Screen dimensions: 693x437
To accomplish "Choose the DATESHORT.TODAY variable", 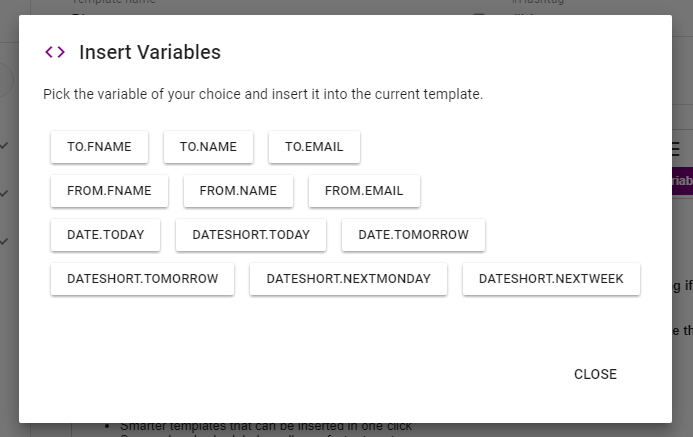I will (251, 235).
